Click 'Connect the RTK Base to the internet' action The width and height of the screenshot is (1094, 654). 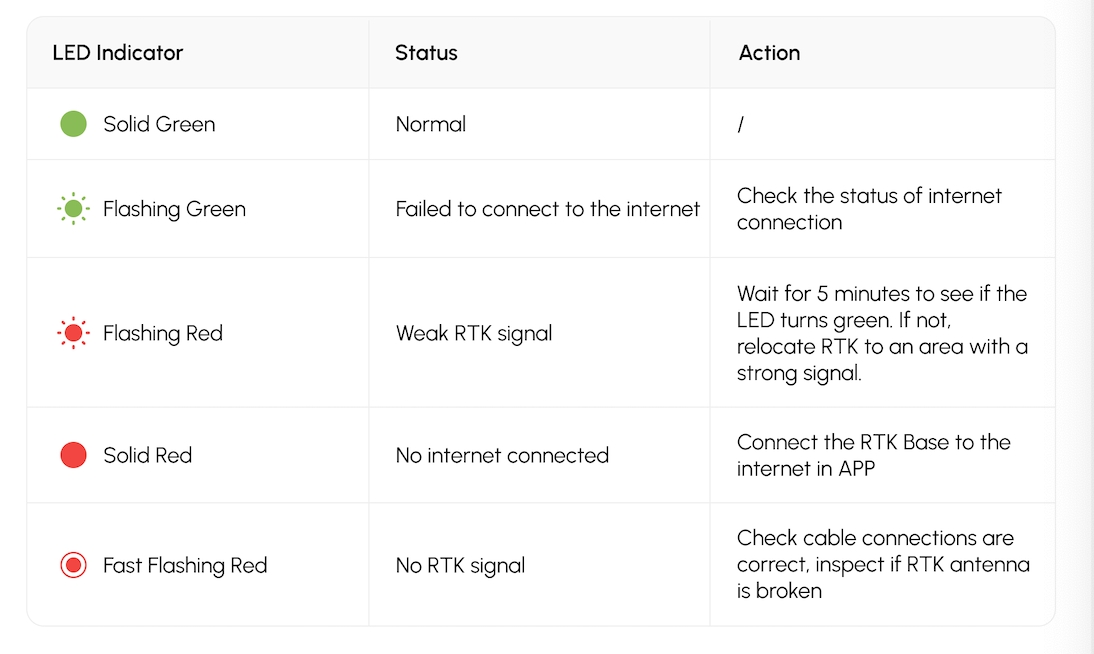(874, 455)
